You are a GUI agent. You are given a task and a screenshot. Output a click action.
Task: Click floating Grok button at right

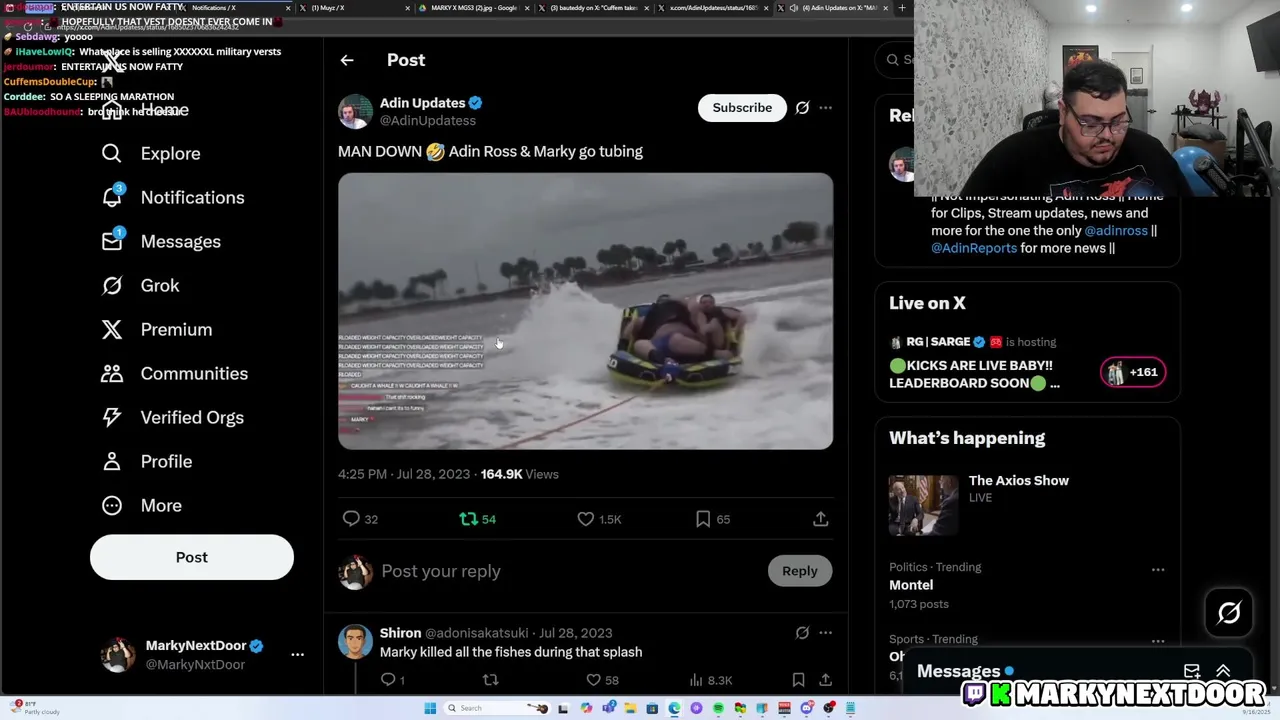pyautogui.click(x=1229, y=613)
